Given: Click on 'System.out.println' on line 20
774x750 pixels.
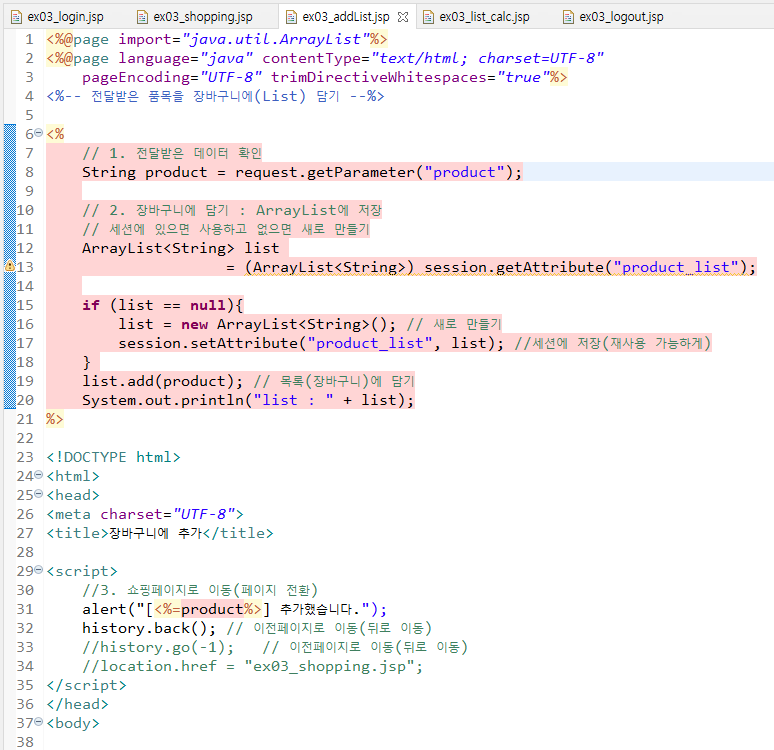Looking at the screenshot, I should pyautogui.click(x=163, y=400).
